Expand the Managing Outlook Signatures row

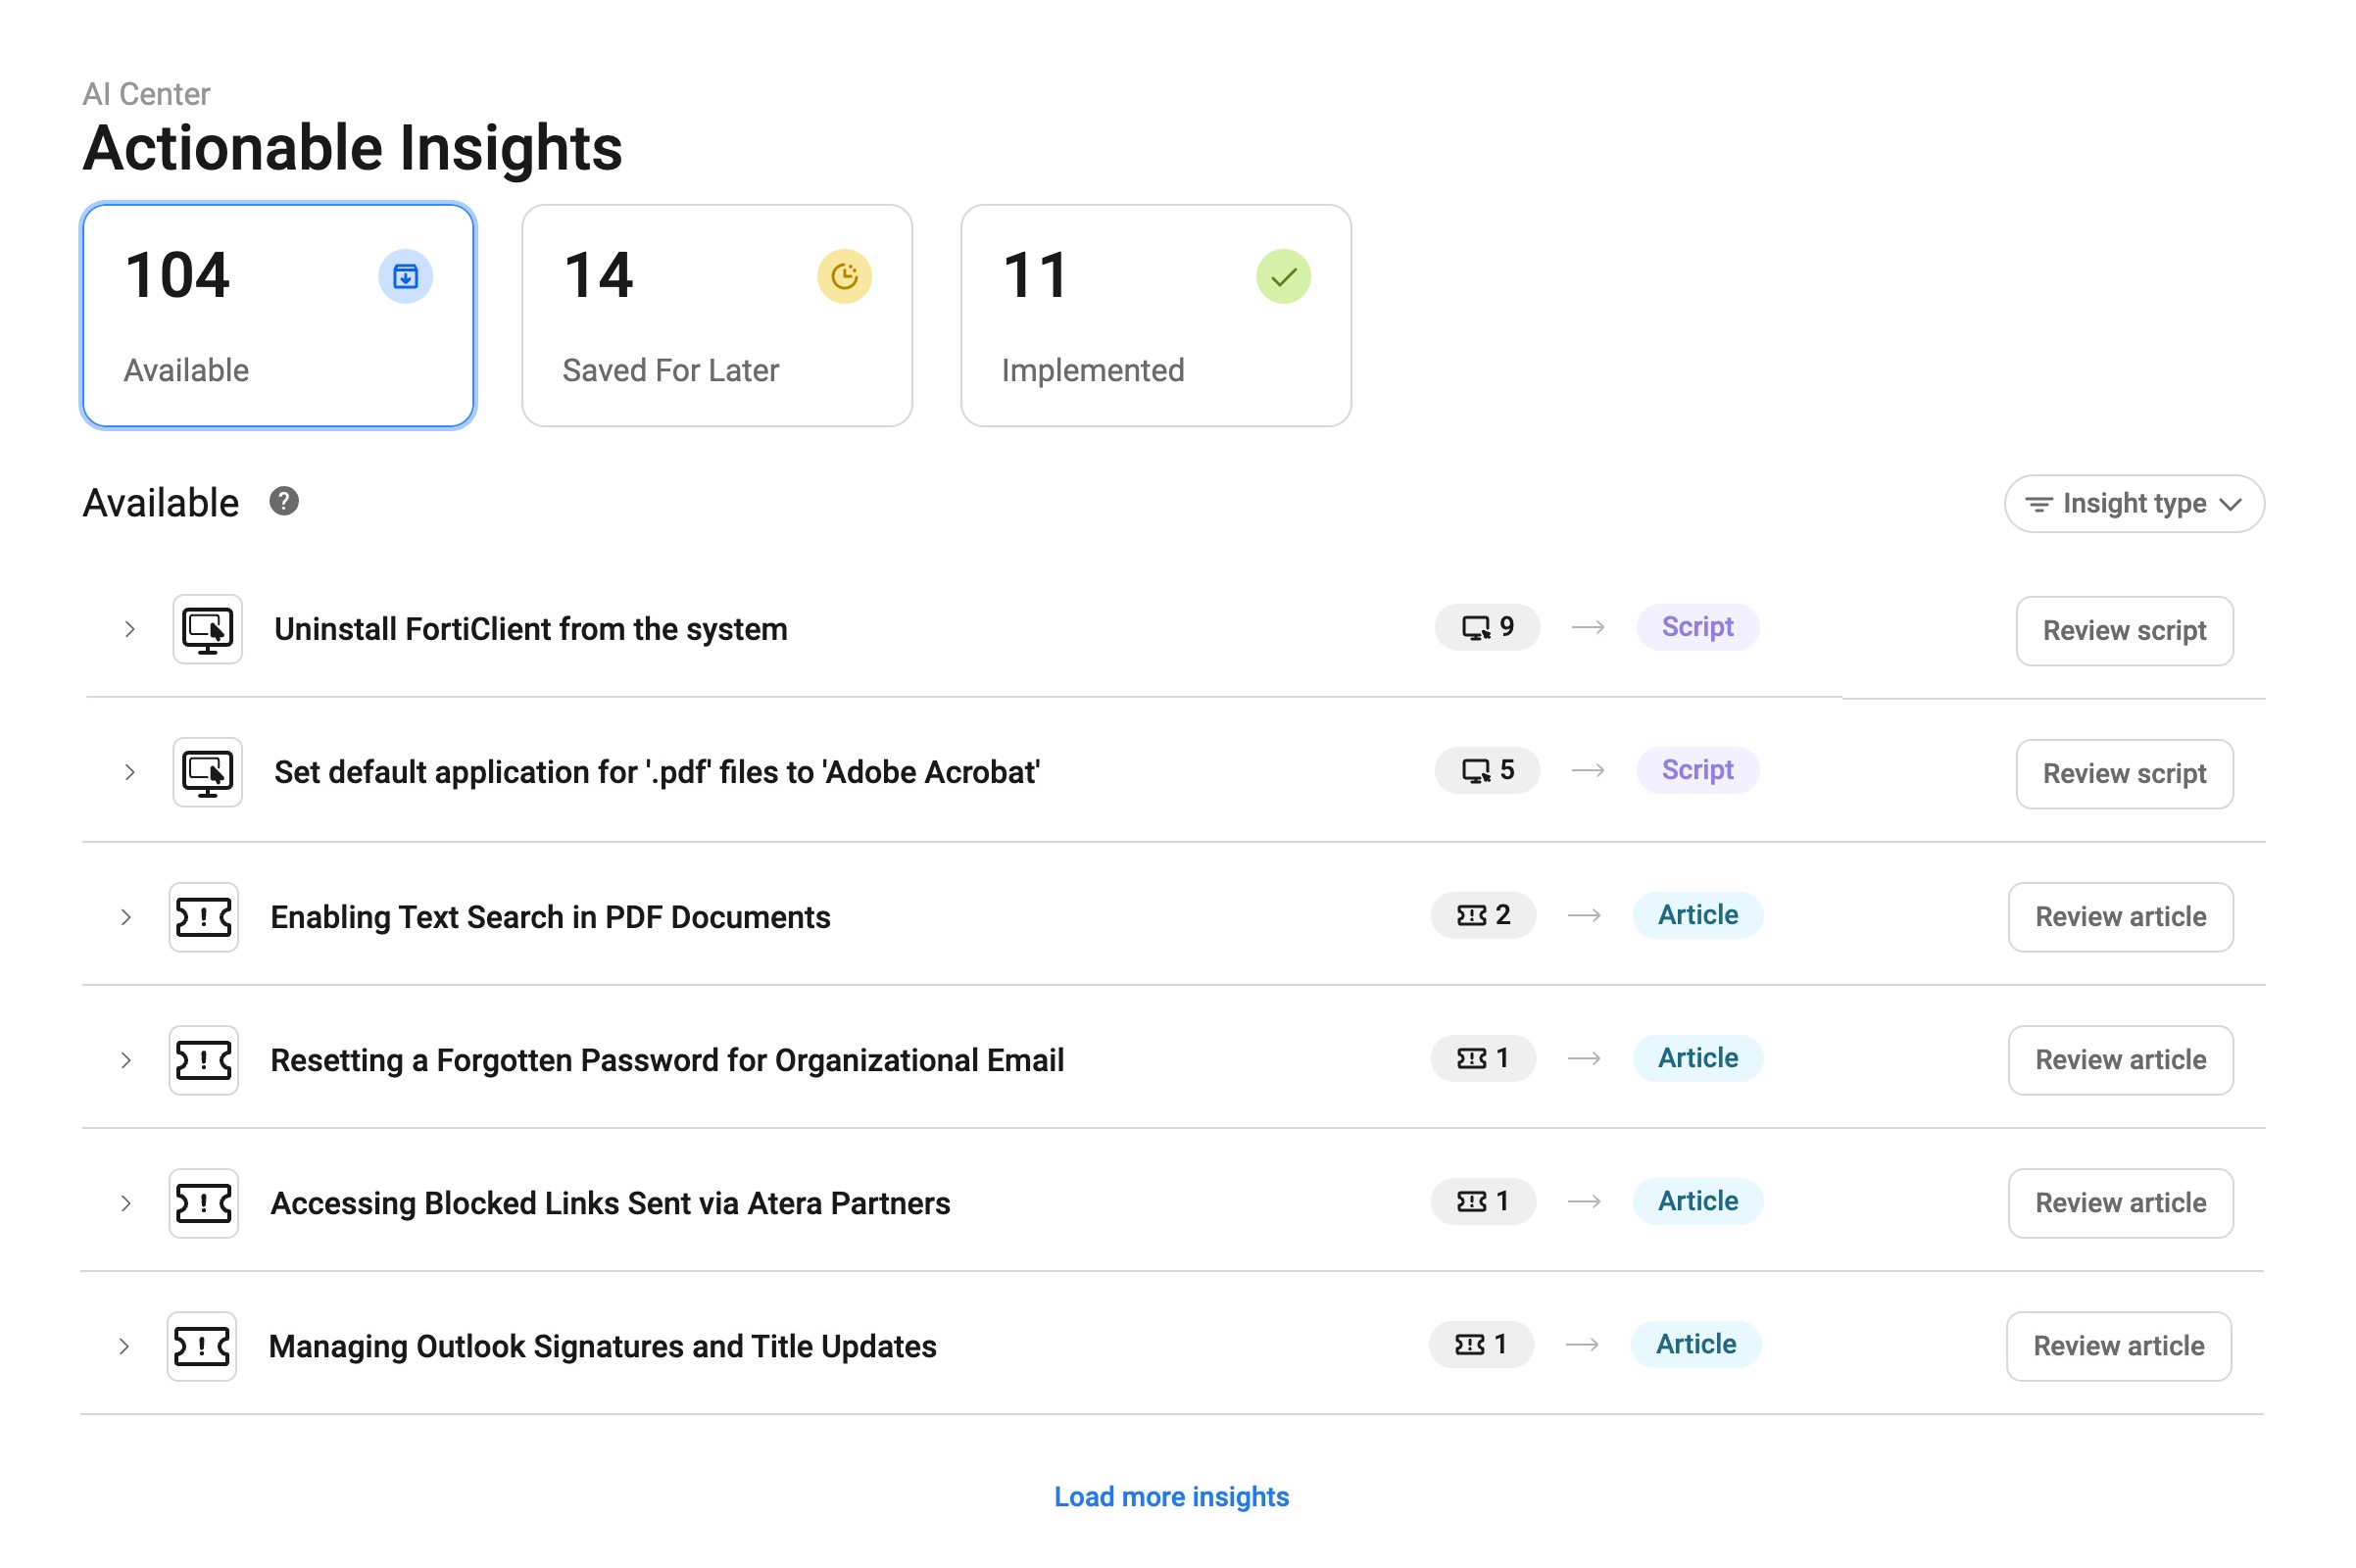123,1346
